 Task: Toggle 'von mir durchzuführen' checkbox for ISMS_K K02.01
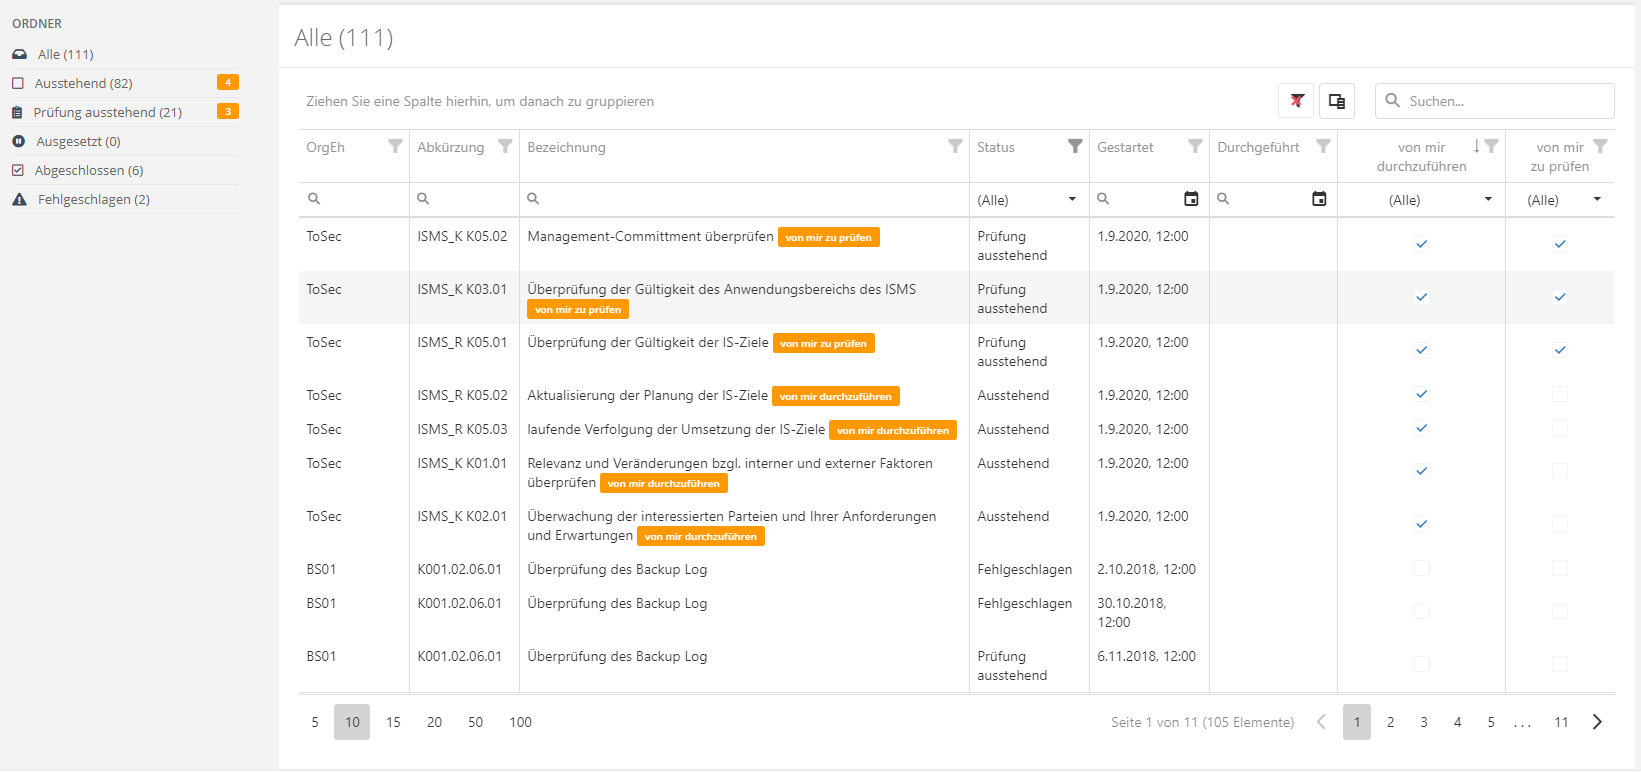[1421, 524]
